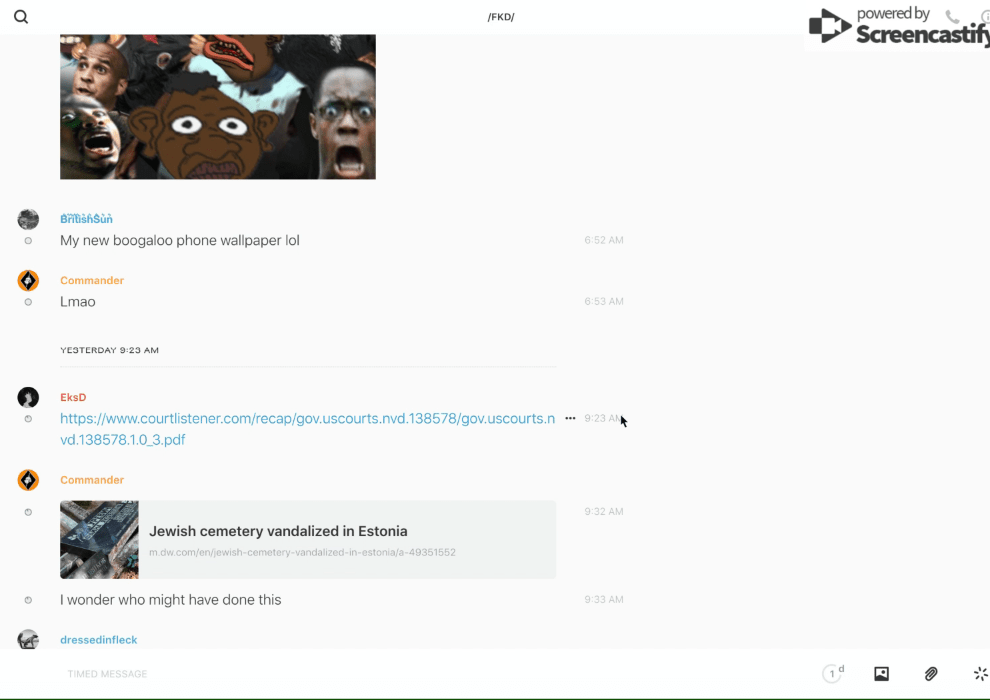Open the more options dots on EksD's message
The height and width of the screenshot is (700, 990).
(570, 419)
